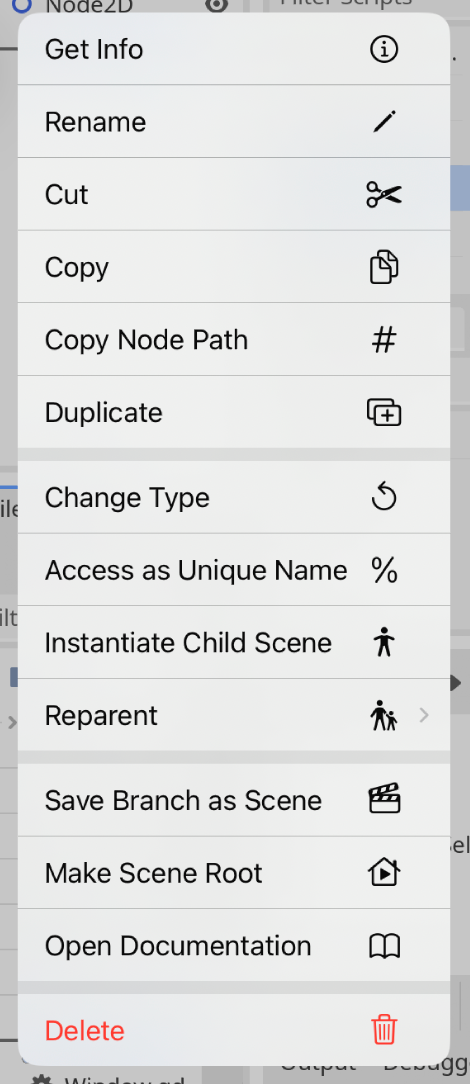Expand the Reparent submenu chevron
470x1084 pixels.
(424, 716)
